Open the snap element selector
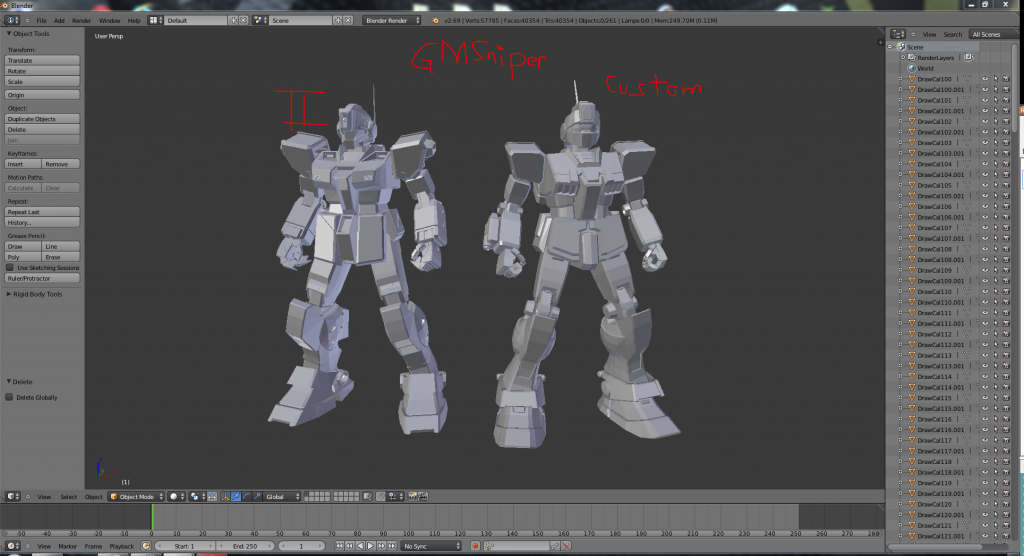 [x=394, y=497]
